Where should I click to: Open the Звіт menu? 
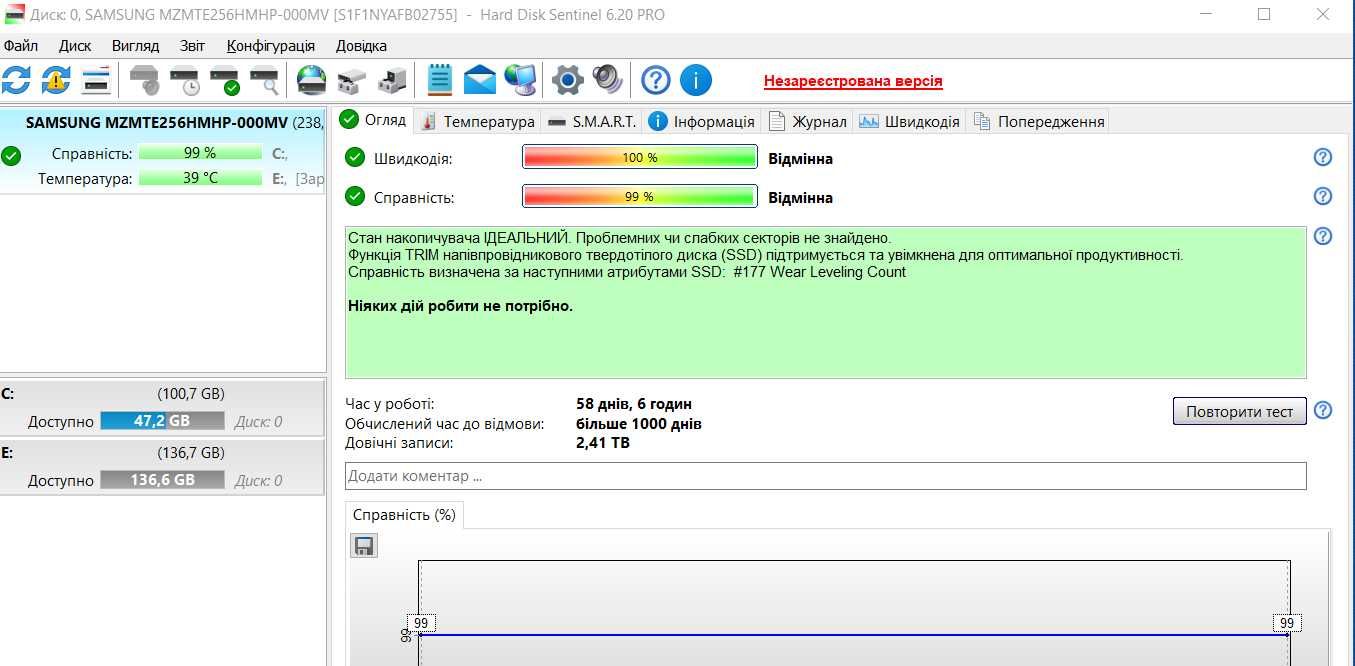coord(192,46)
